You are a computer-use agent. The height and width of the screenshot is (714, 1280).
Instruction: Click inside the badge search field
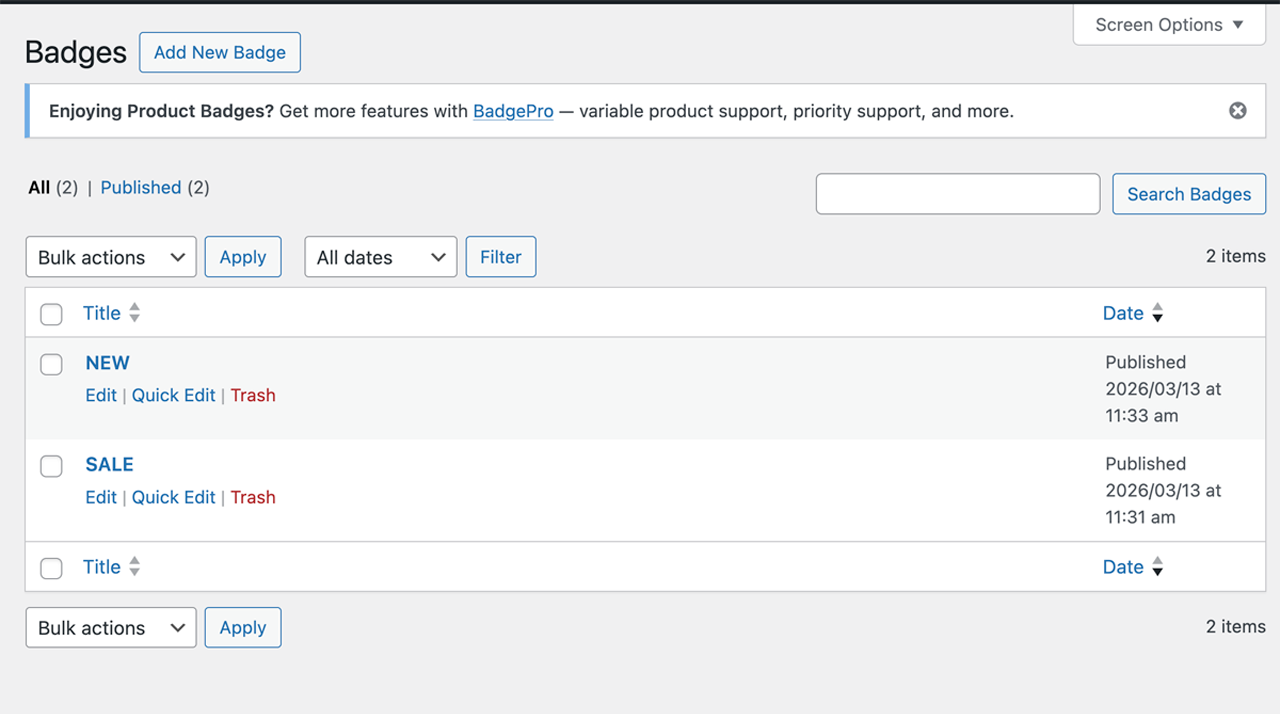(957, 193)
